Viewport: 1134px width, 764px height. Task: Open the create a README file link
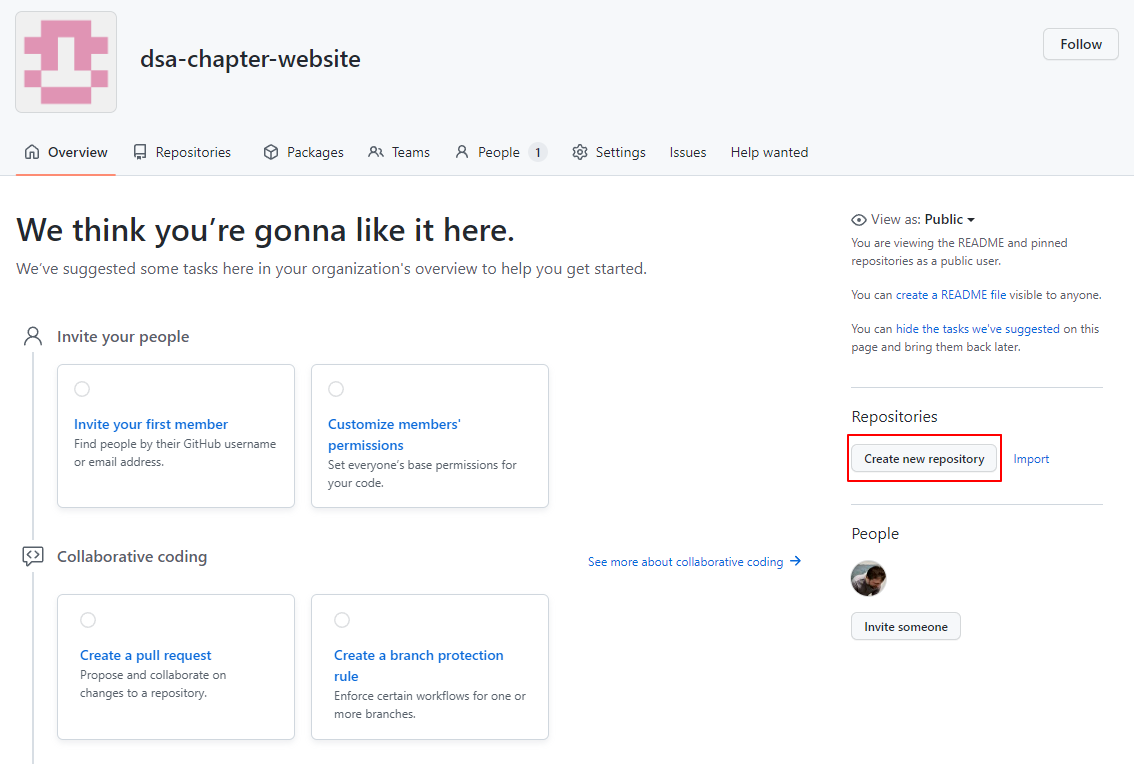[951, 294]
